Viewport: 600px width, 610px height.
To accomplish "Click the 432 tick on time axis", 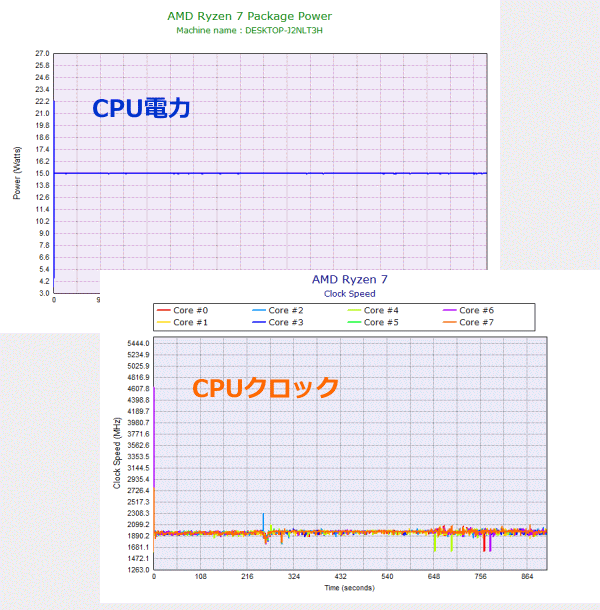I will tap(340, 577).
